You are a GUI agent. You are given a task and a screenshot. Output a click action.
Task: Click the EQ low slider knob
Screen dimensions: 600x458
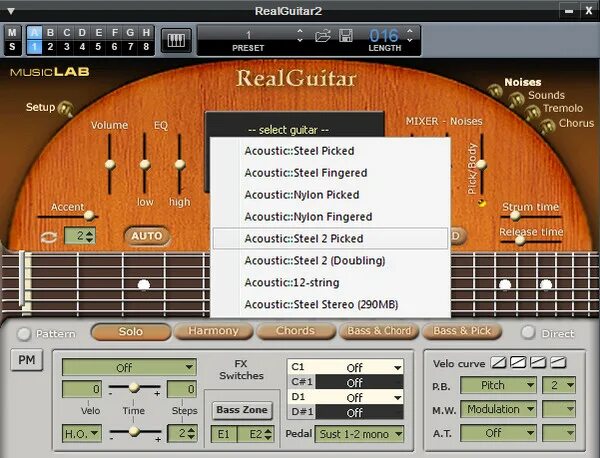pos(145,165)
